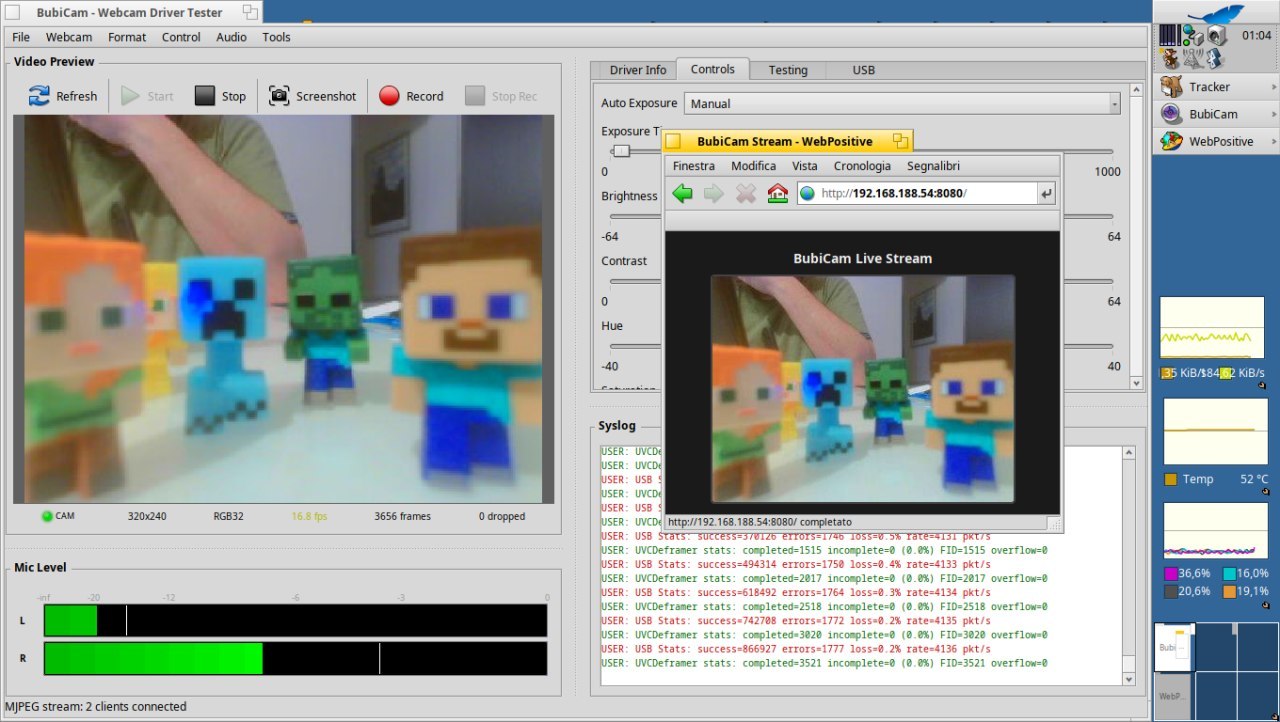Click the WebPositive address field
Screen dimensions: 1280x722
tap(916, 194)
